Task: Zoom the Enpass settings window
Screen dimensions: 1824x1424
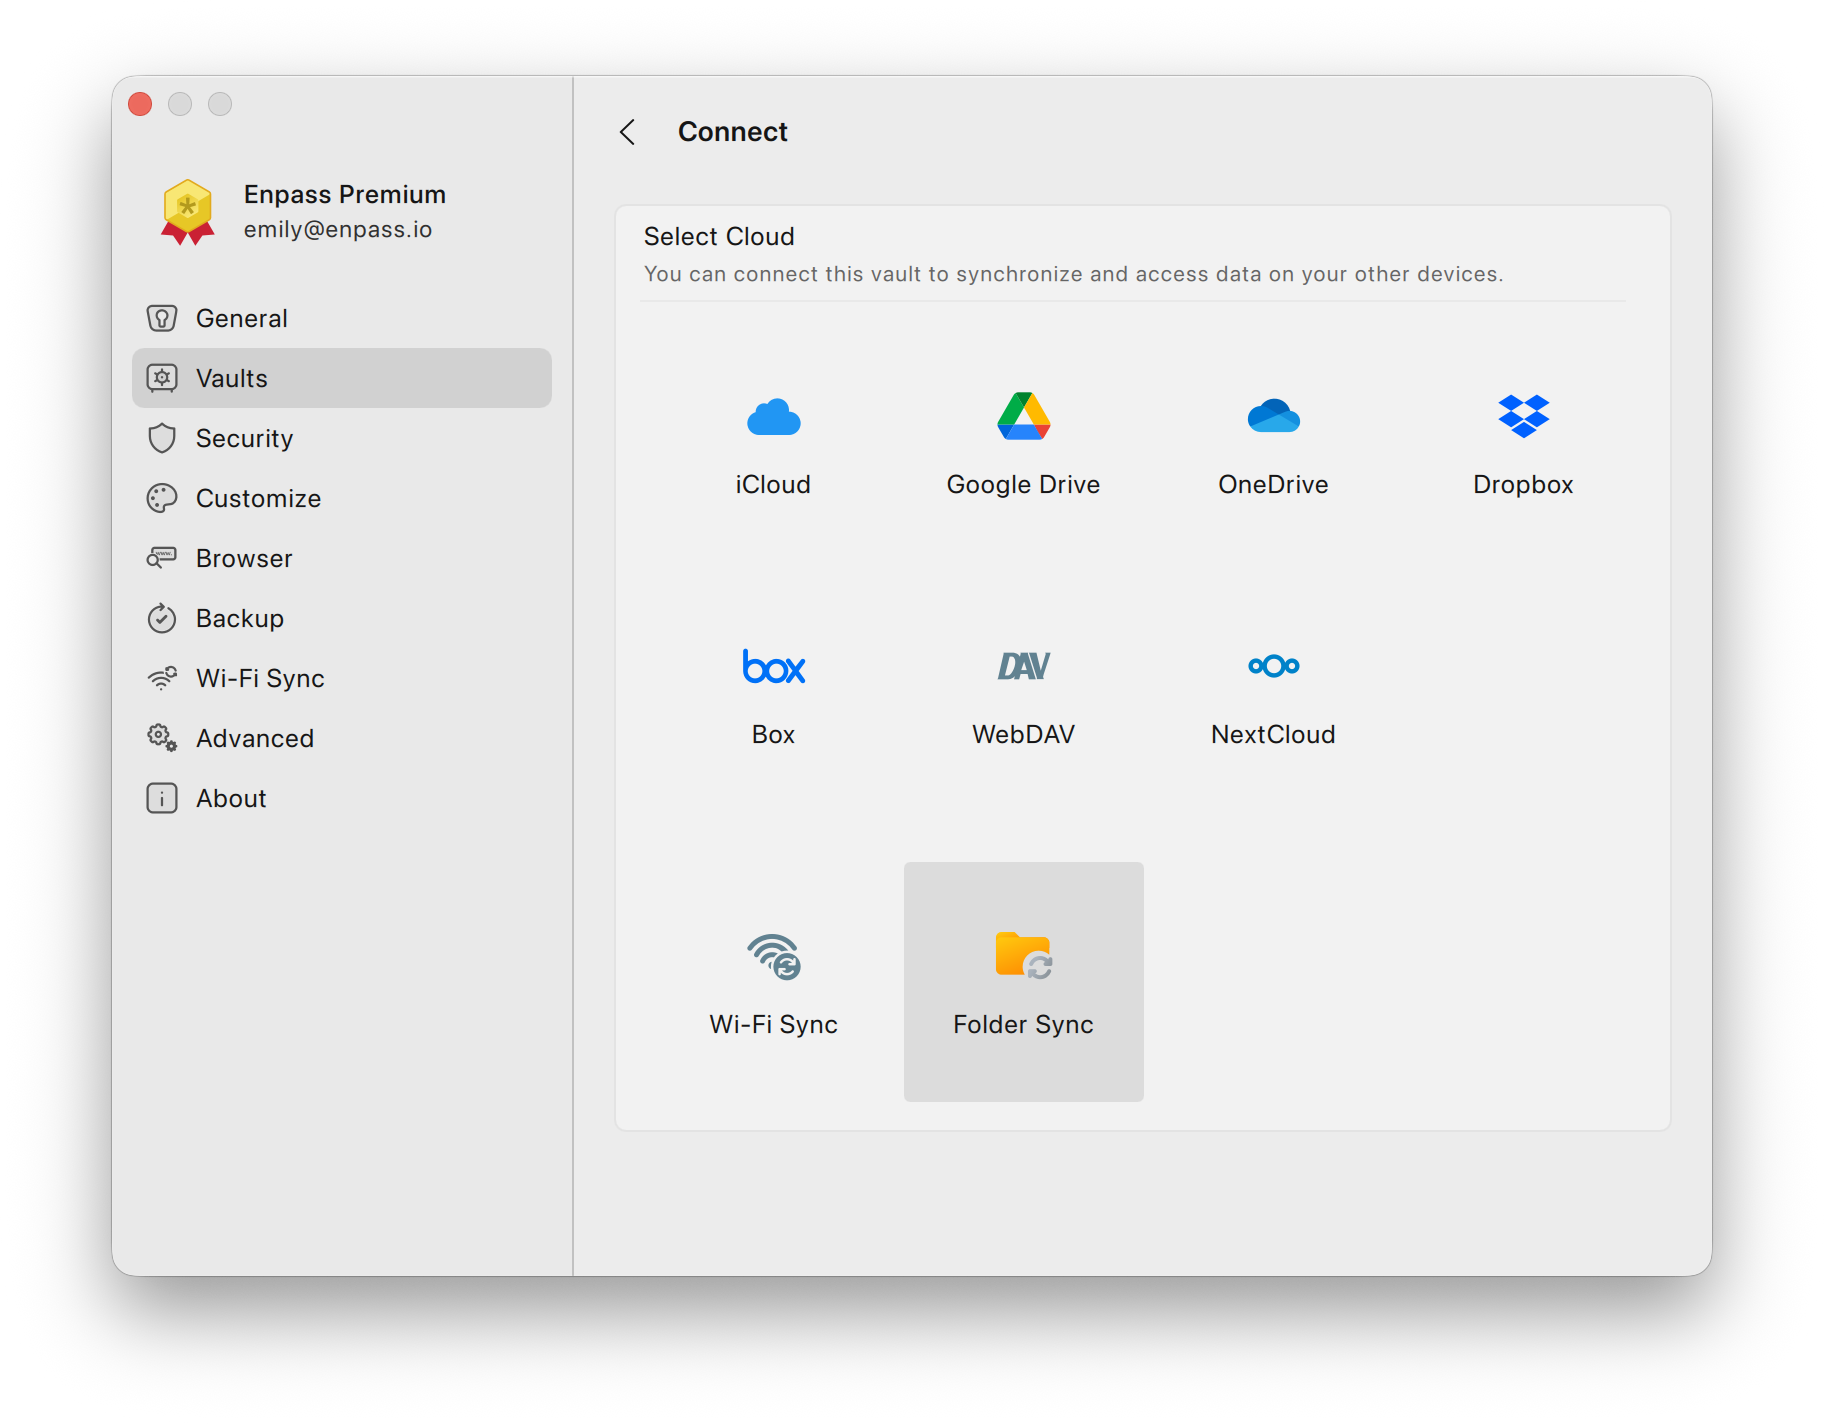Action: [220, 104]
